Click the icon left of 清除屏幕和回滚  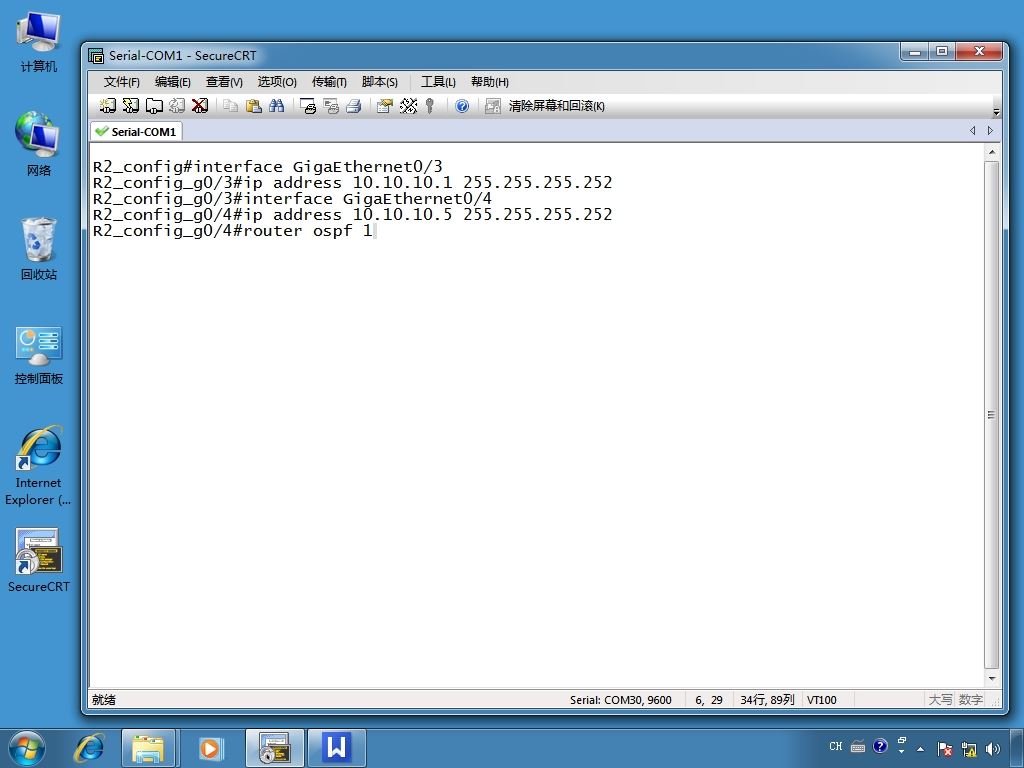tap(492, 106)
